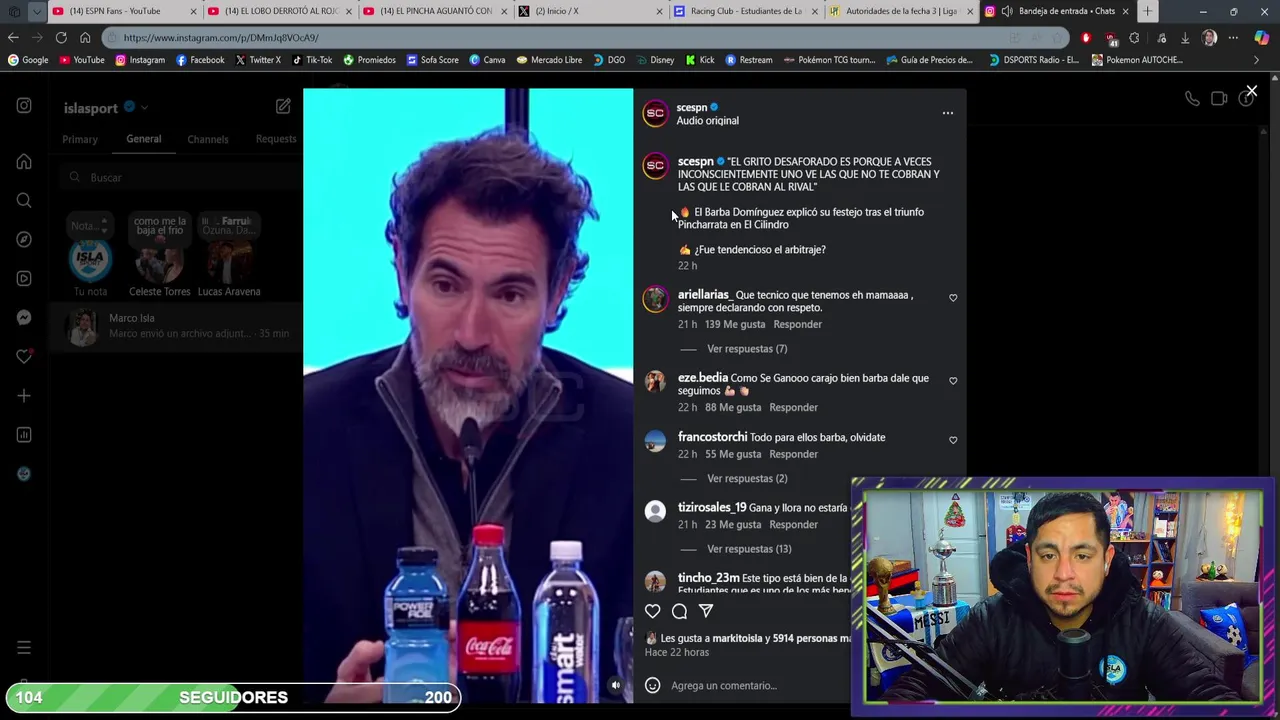Image resolution: width=1280 pixels, height=720 pixels.
Task: Click Create plus icon in sidebar
Action: 24,396
